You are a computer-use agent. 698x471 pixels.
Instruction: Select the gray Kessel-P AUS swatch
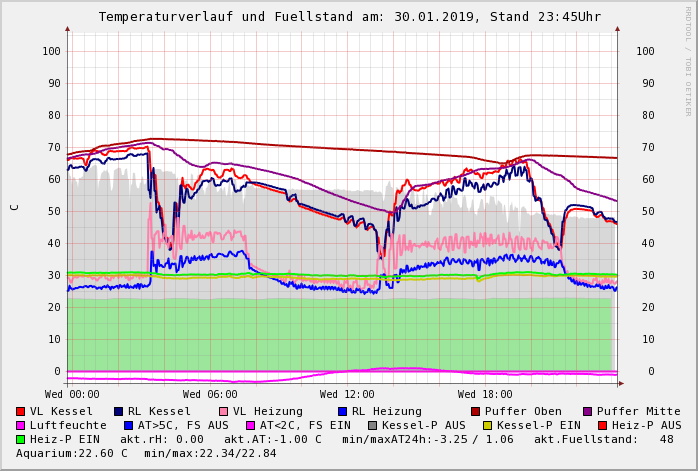371,425
